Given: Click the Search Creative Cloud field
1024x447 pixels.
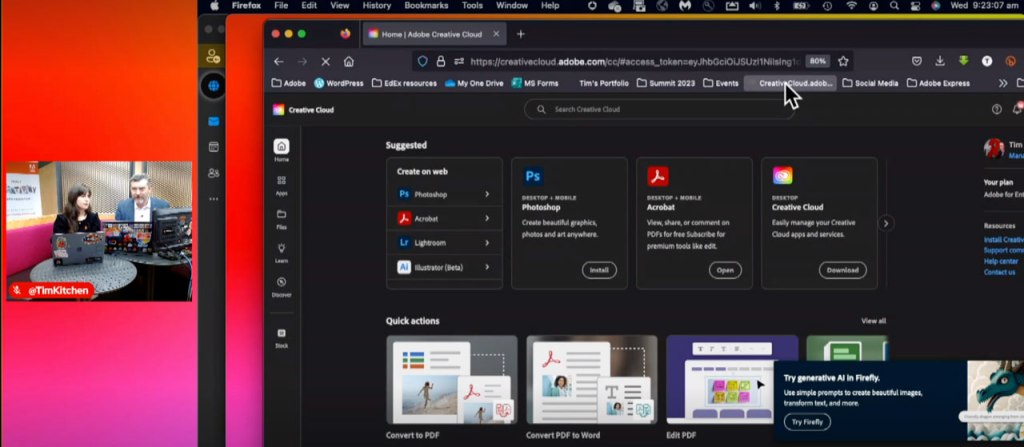Looking at the screenshot, I should tap(660, 109).
